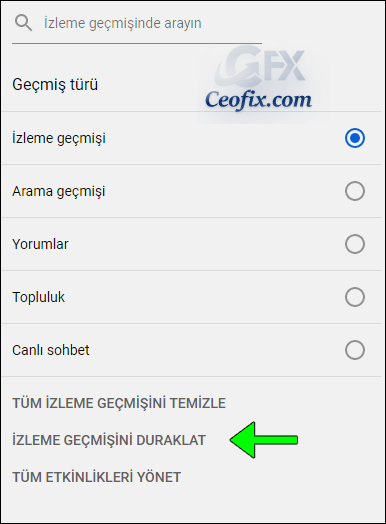This screenshot has width=386, height=524.
Task: Click the 'Yorumlar' text label
Action: [x=40, y=244]
